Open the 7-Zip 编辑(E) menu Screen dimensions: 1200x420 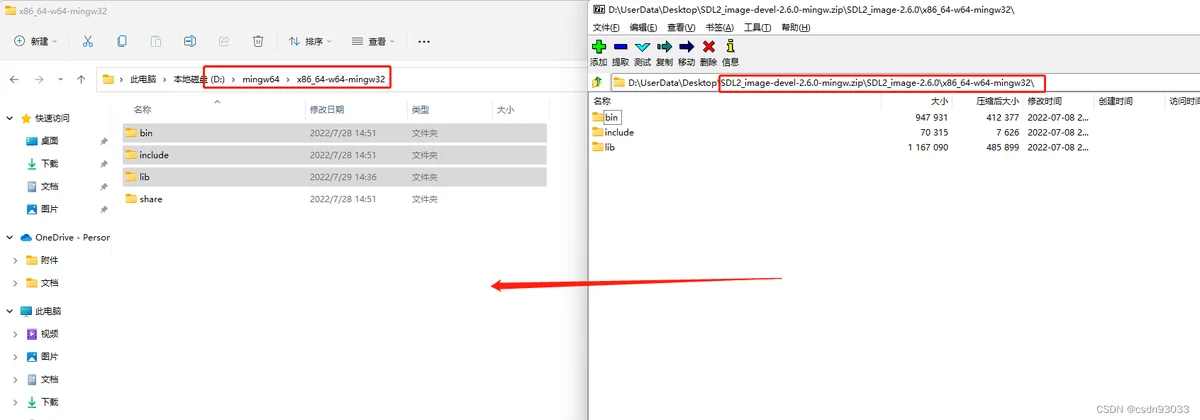(x=643, y=27)
